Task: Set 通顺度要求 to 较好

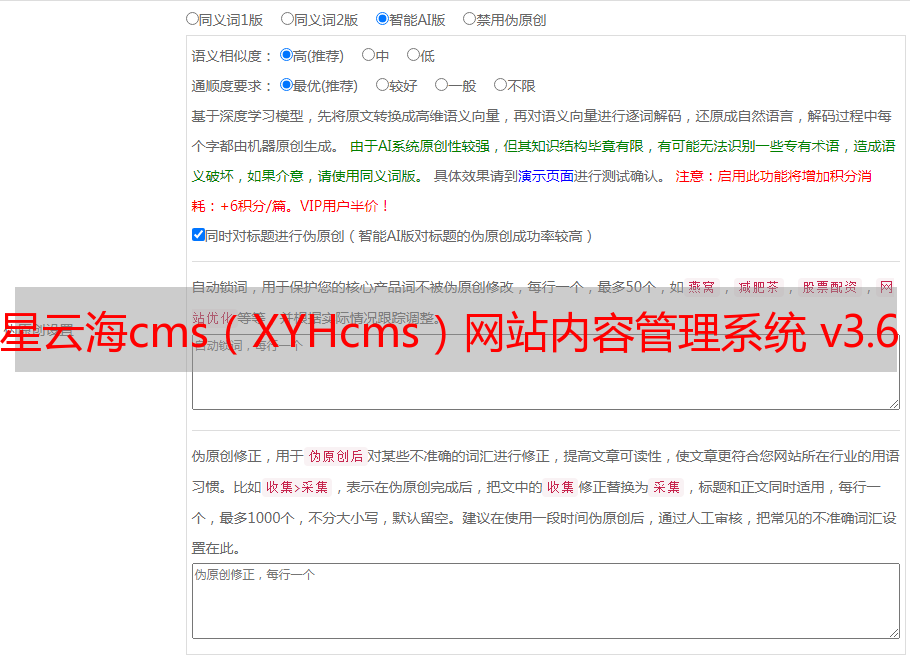Action: (x=382, y=85)
